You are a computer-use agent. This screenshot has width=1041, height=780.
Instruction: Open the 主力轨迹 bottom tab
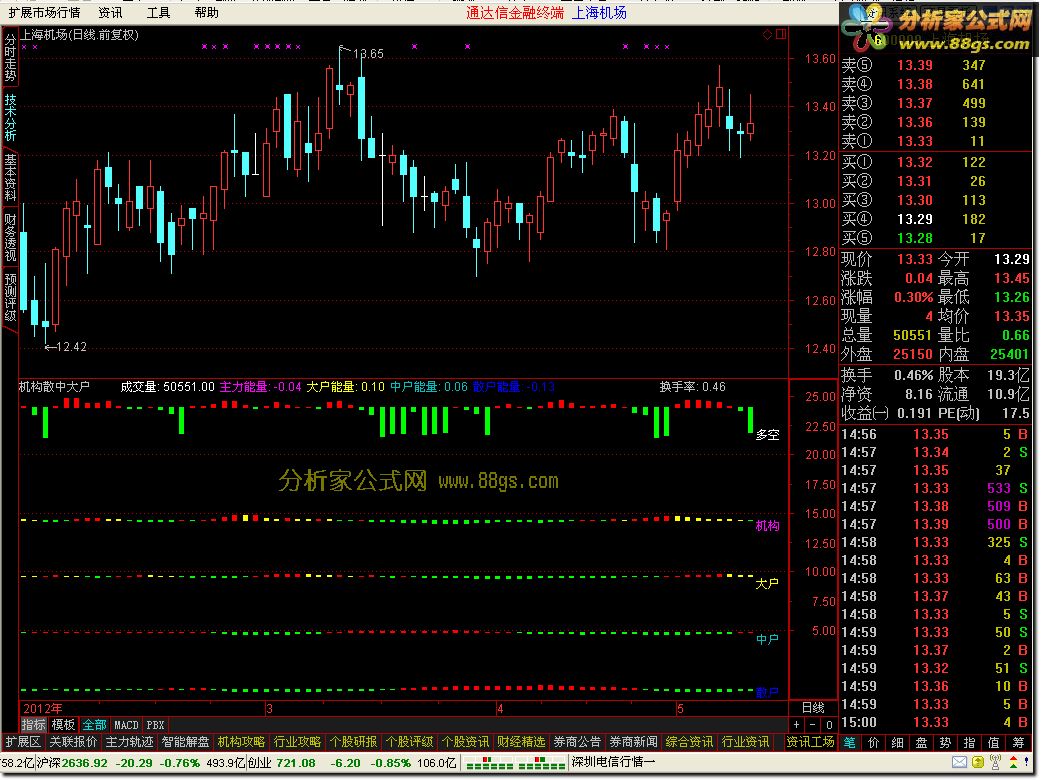(129, 742)
